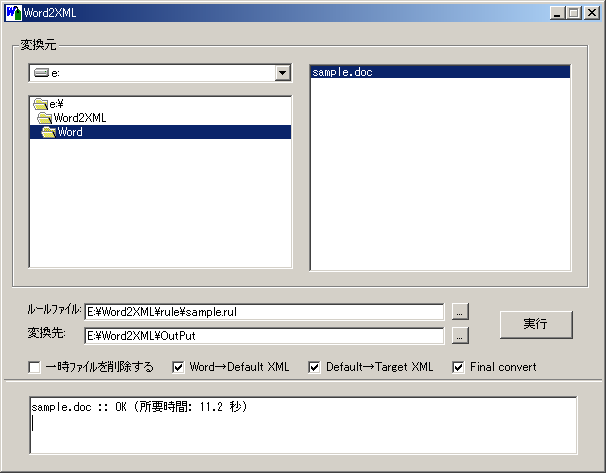Viewport: 606px width, 473px height.
Task: Click the folder icon beside Word
Action: point(48,132)
